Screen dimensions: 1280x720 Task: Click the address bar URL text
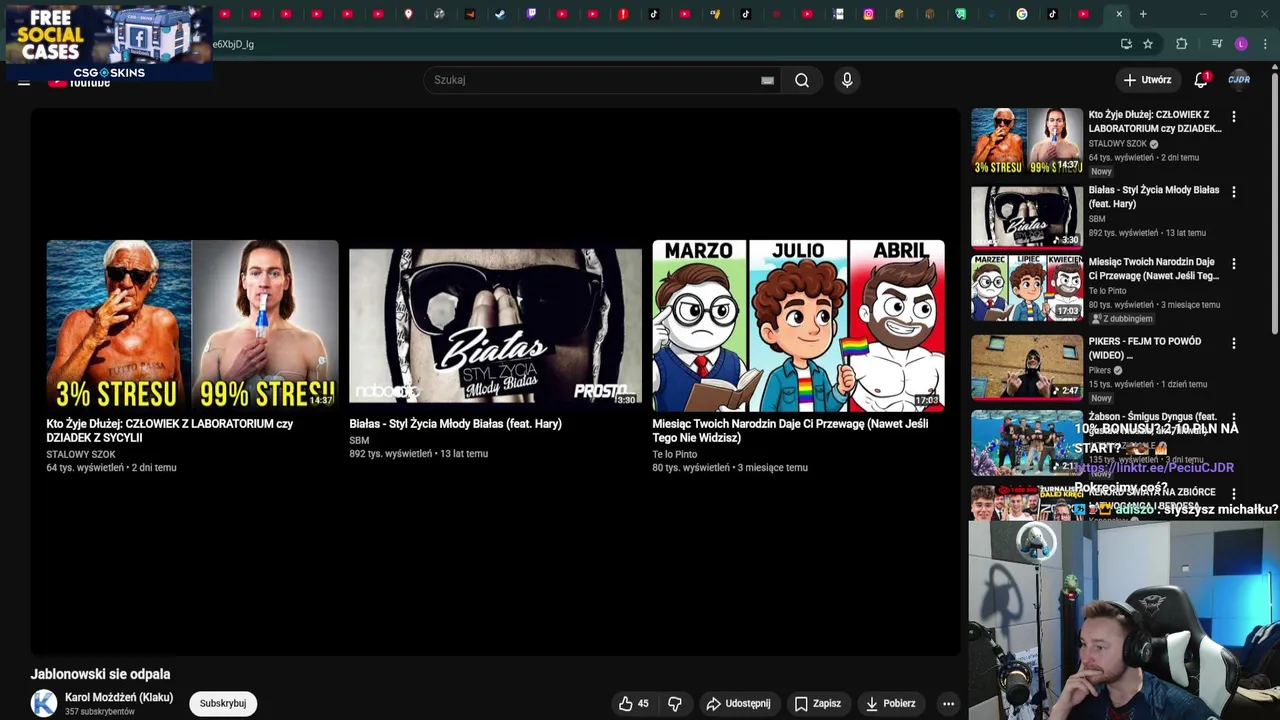pyautogui.click(x=233, y=44)
